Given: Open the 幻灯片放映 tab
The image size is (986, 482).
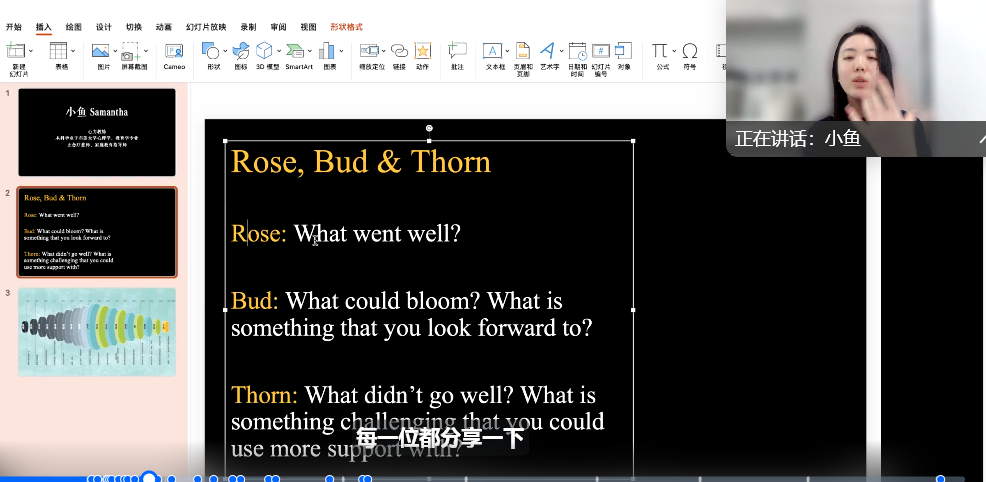Looking at the screenshot, I should click(206, 27).
